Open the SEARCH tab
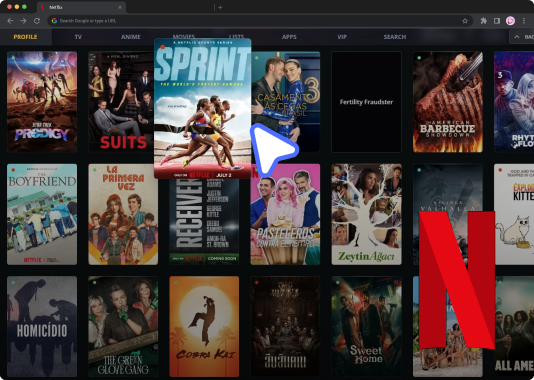Screen dimensions: 534x380 395,37
